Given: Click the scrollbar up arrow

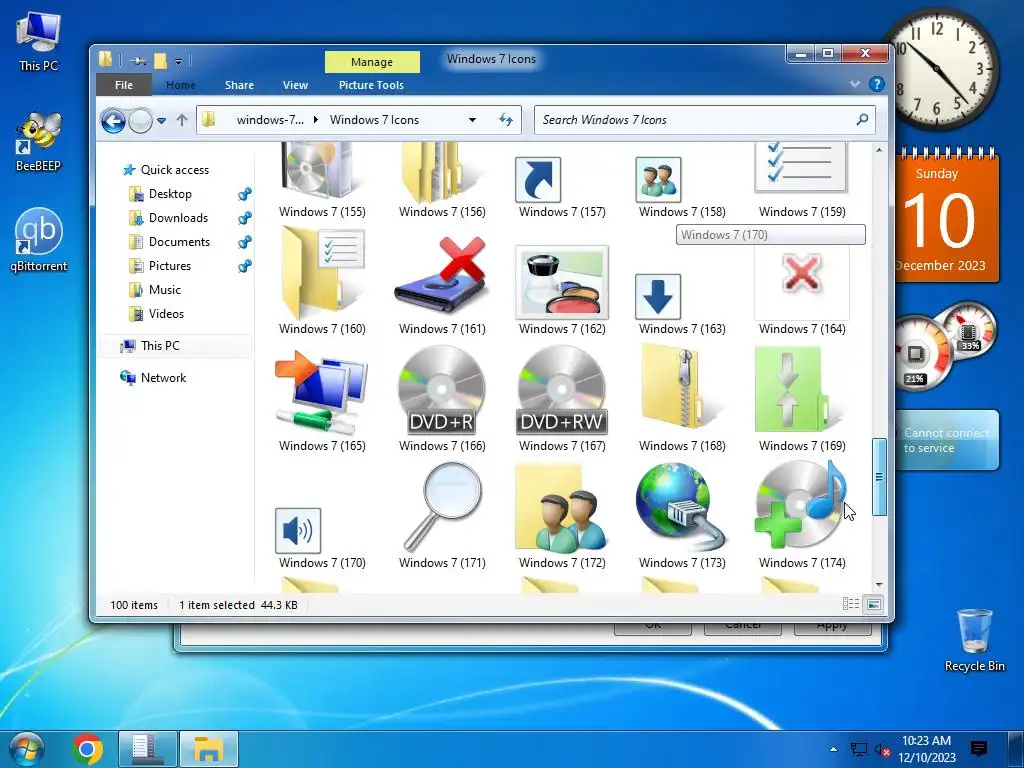Looking at the screenshot, I should coord(879,150).
